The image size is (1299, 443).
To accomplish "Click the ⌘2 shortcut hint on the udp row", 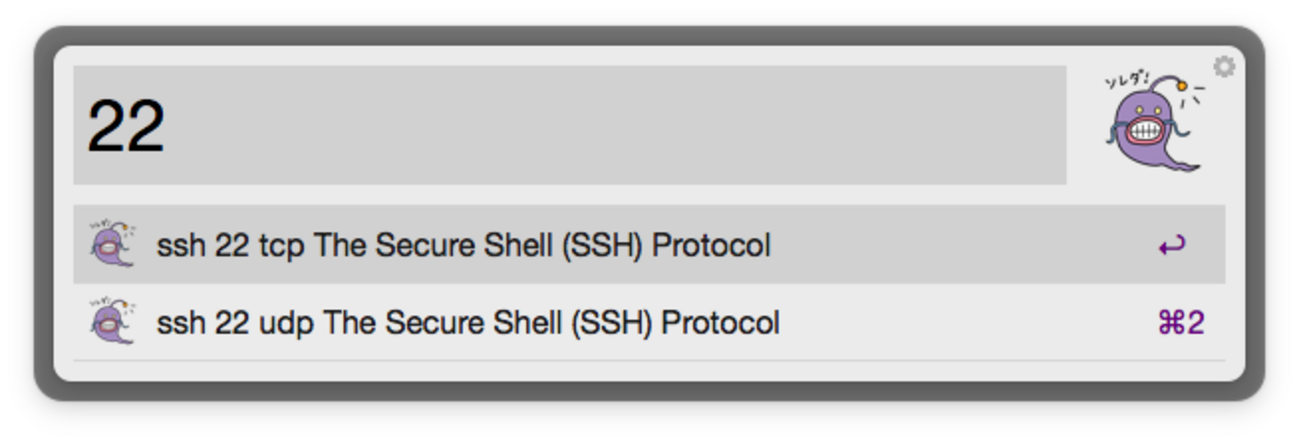I will click(x=1180, y=323).
